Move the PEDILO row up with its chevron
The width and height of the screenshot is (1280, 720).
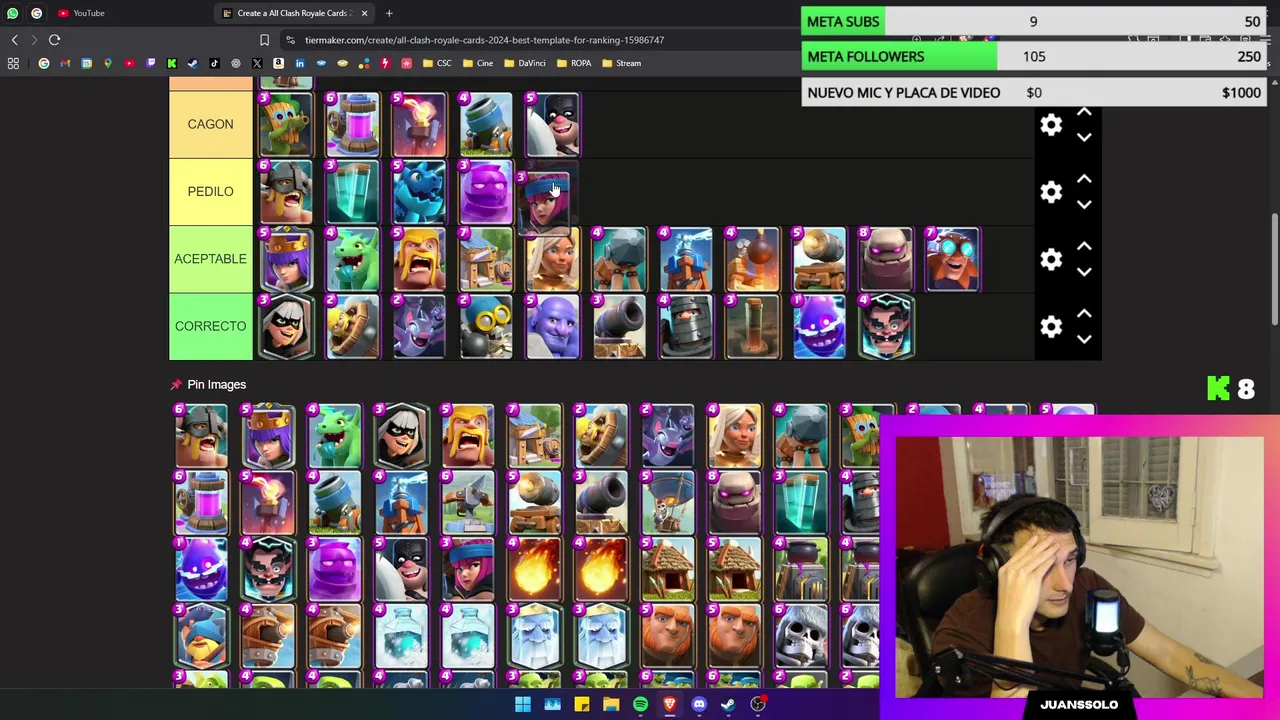pos(1084,179)
